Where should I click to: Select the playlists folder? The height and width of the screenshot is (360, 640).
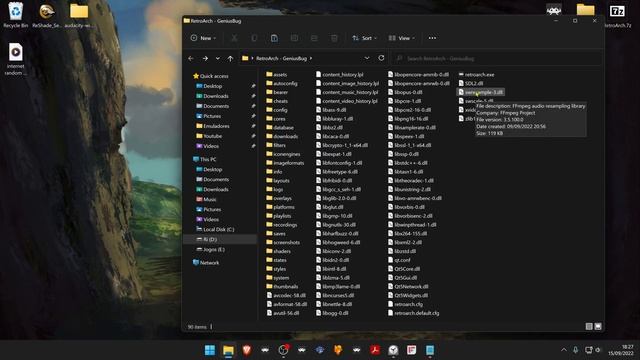[278, 216]
